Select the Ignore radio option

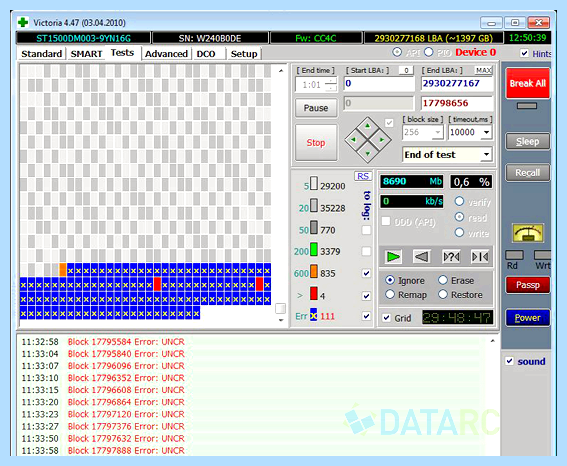tap(390, 280)
